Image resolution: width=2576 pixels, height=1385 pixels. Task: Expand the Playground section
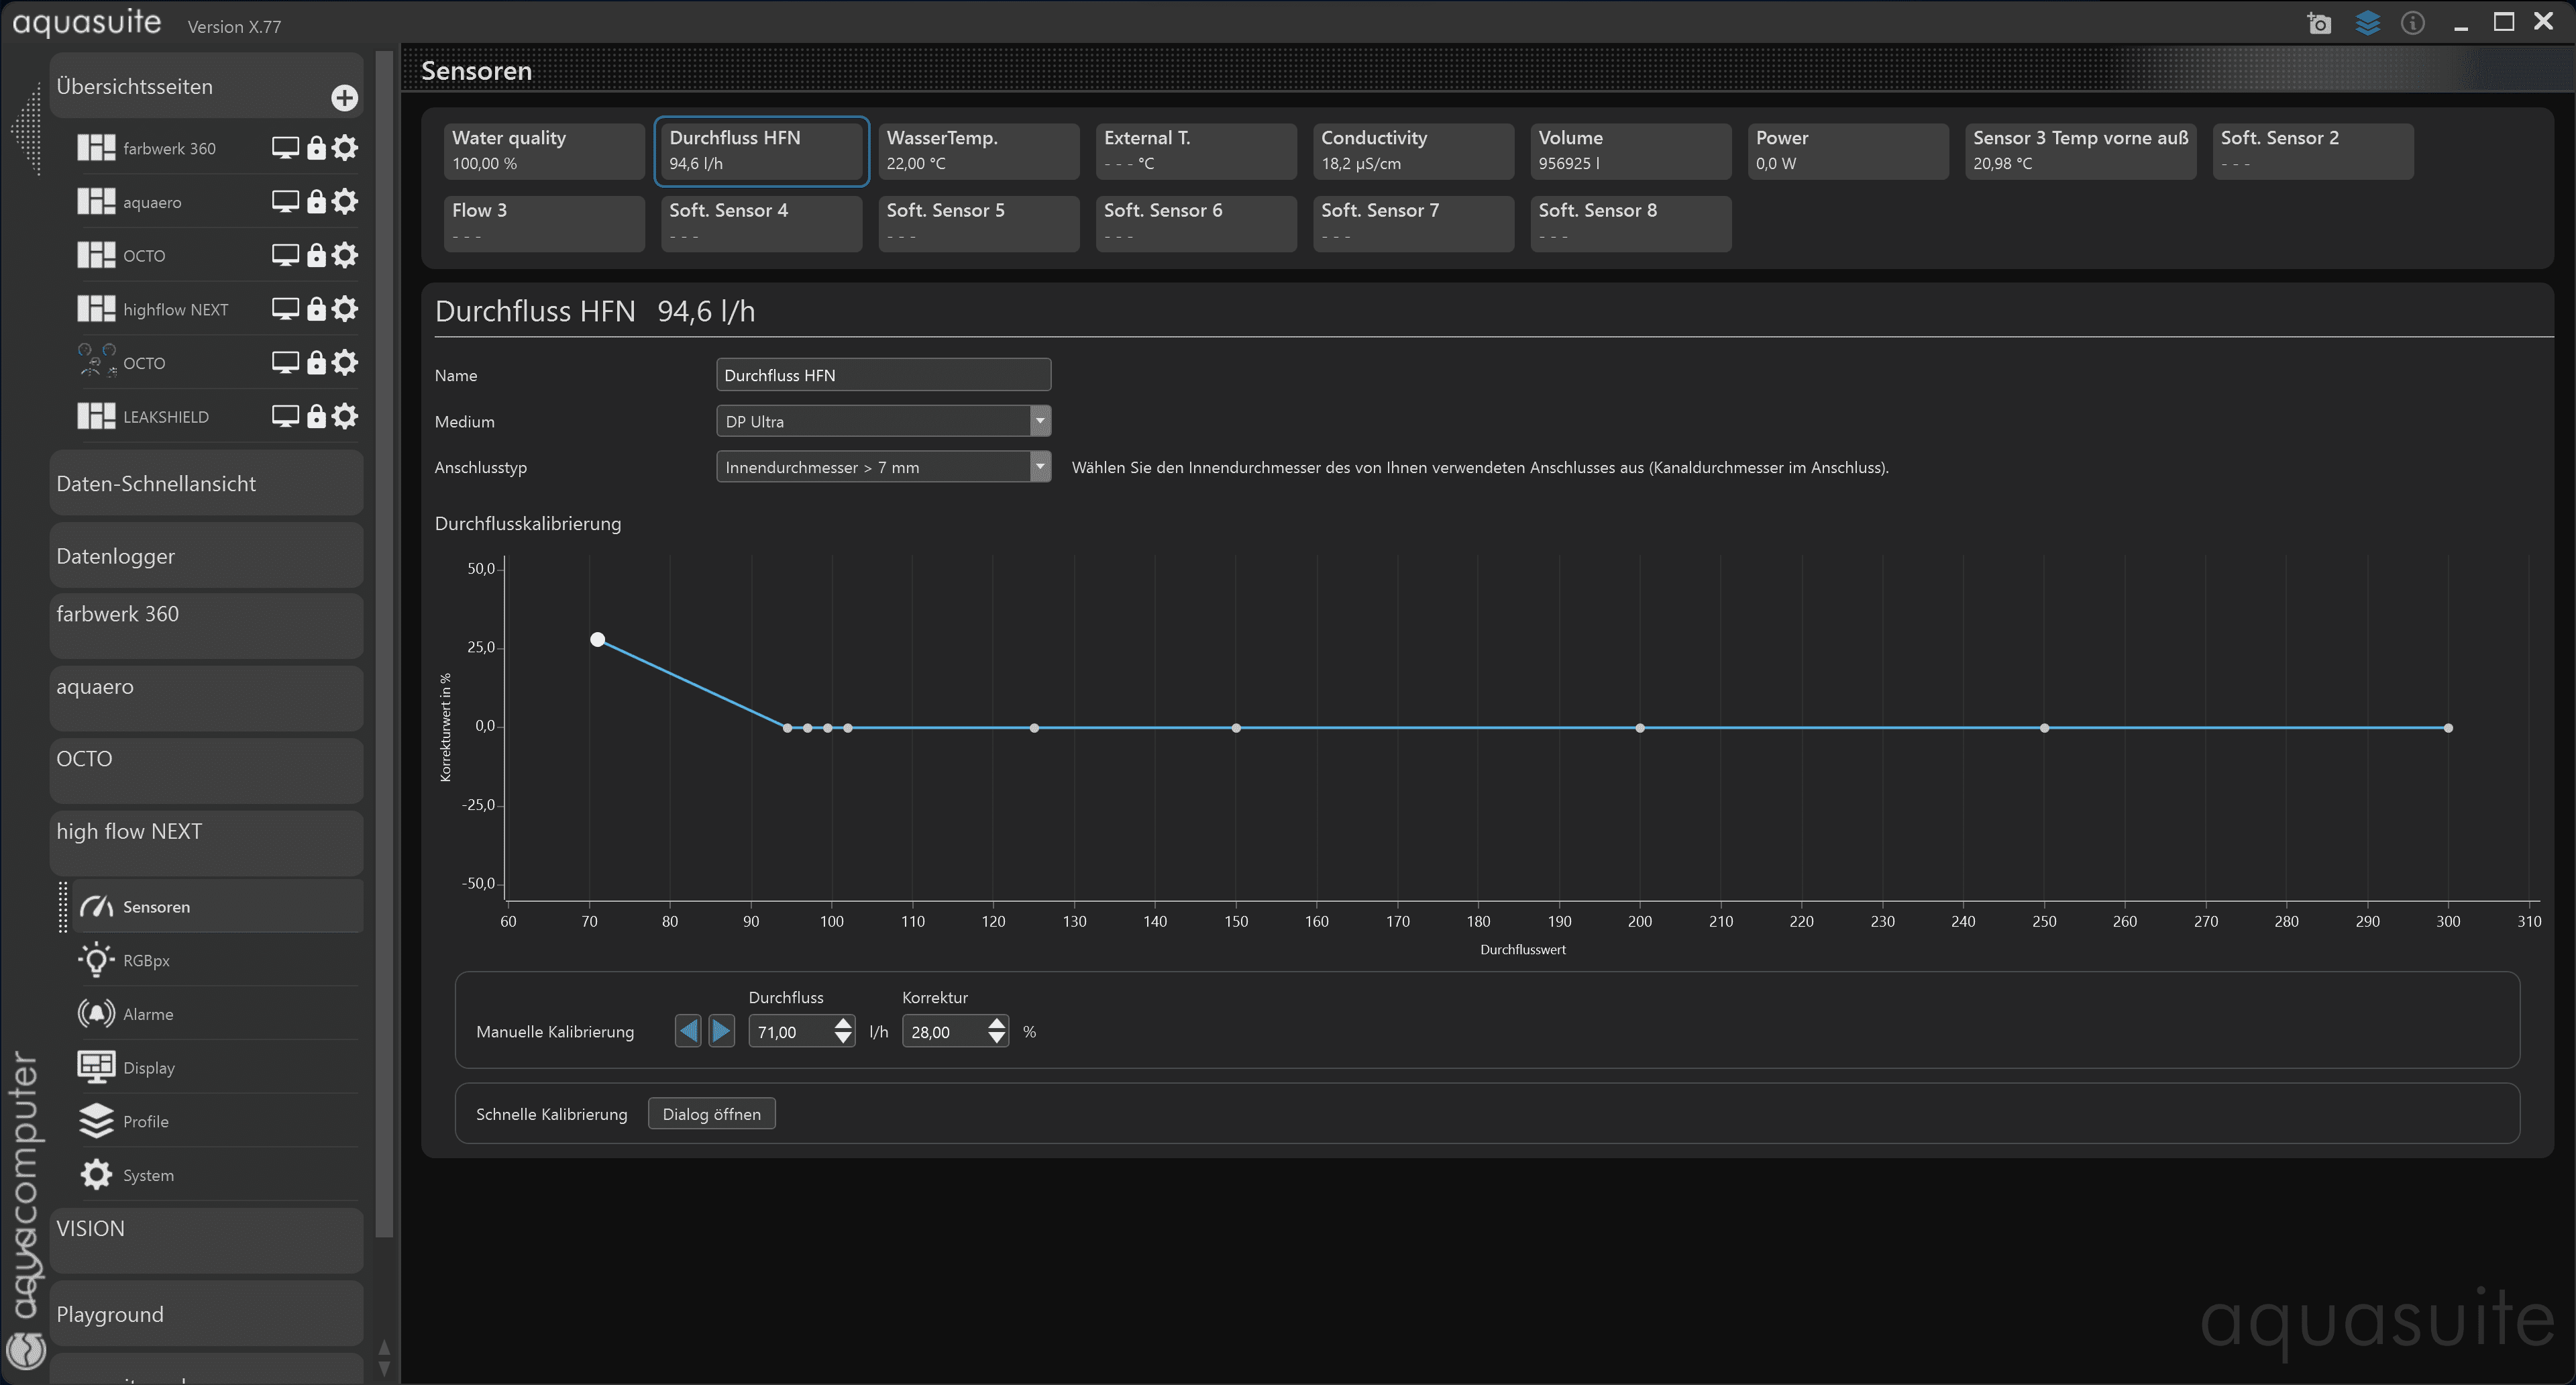pos(206,1313)
